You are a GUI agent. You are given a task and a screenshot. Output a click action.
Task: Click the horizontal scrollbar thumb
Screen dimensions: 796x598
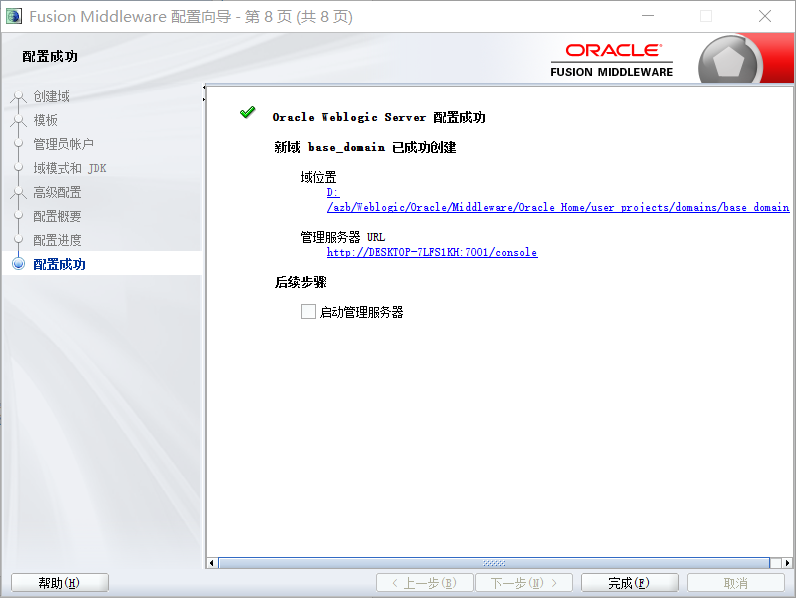coord(494,563)
